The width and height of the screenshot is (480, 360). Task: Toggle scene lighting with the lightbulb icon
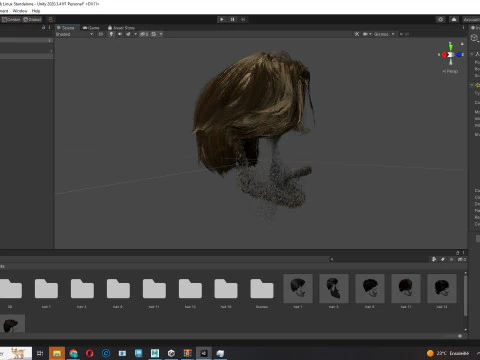tap(111, 34)
